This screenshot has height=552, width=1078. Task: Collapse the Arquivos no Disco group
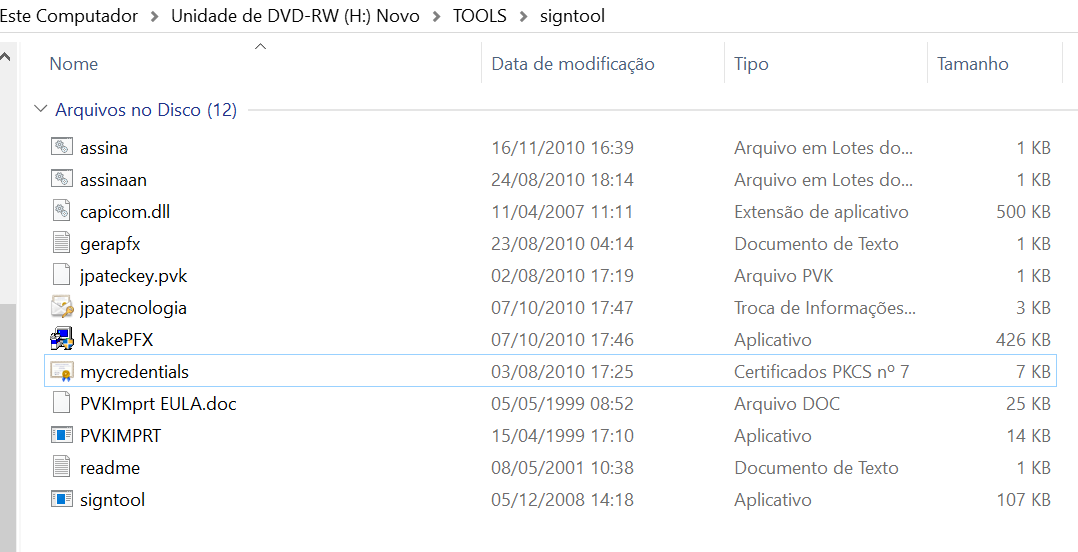point(40,110)
